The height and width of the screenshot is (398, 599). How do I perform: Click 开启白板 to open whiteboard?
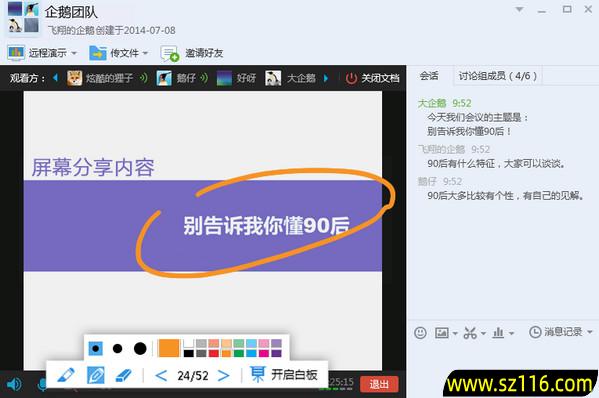click(x=295, y=375)
